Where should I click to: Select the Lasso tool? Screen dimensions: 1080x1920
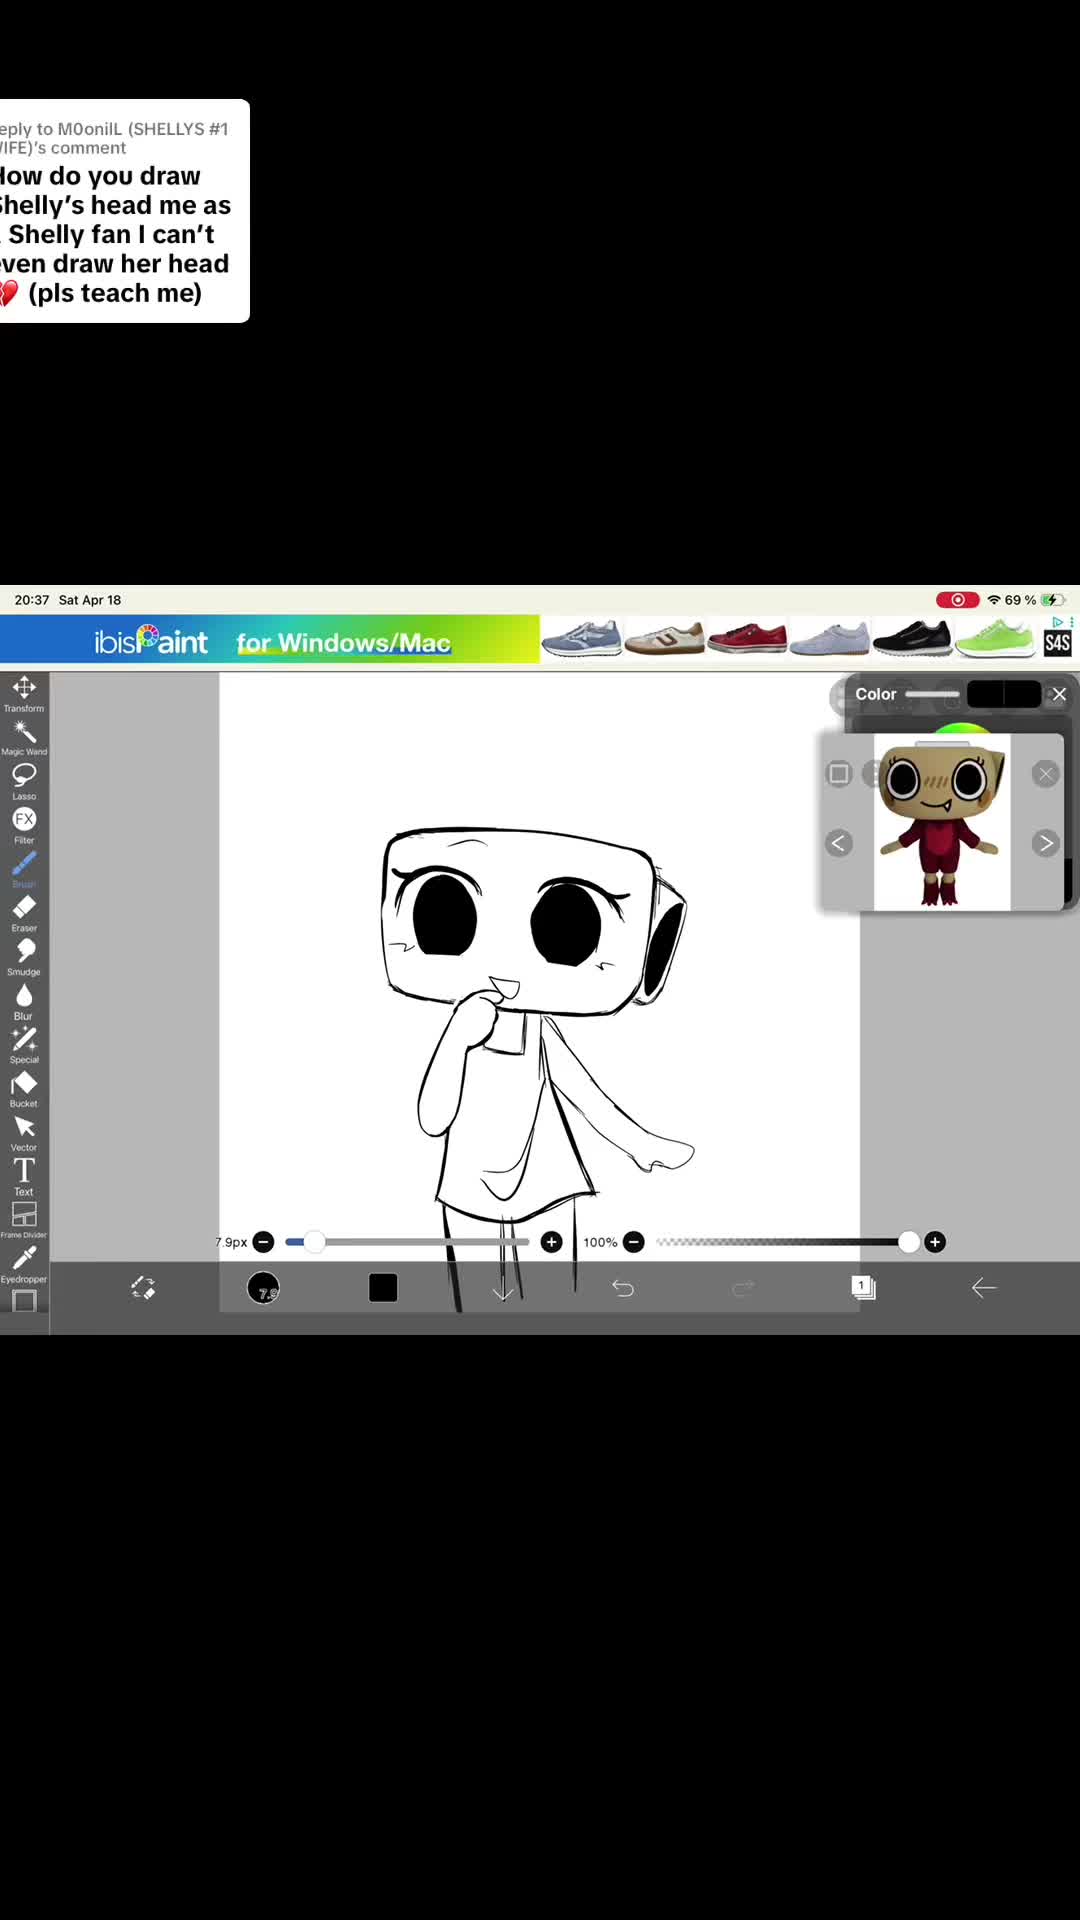pyautogui.click(x=24, y=781)
